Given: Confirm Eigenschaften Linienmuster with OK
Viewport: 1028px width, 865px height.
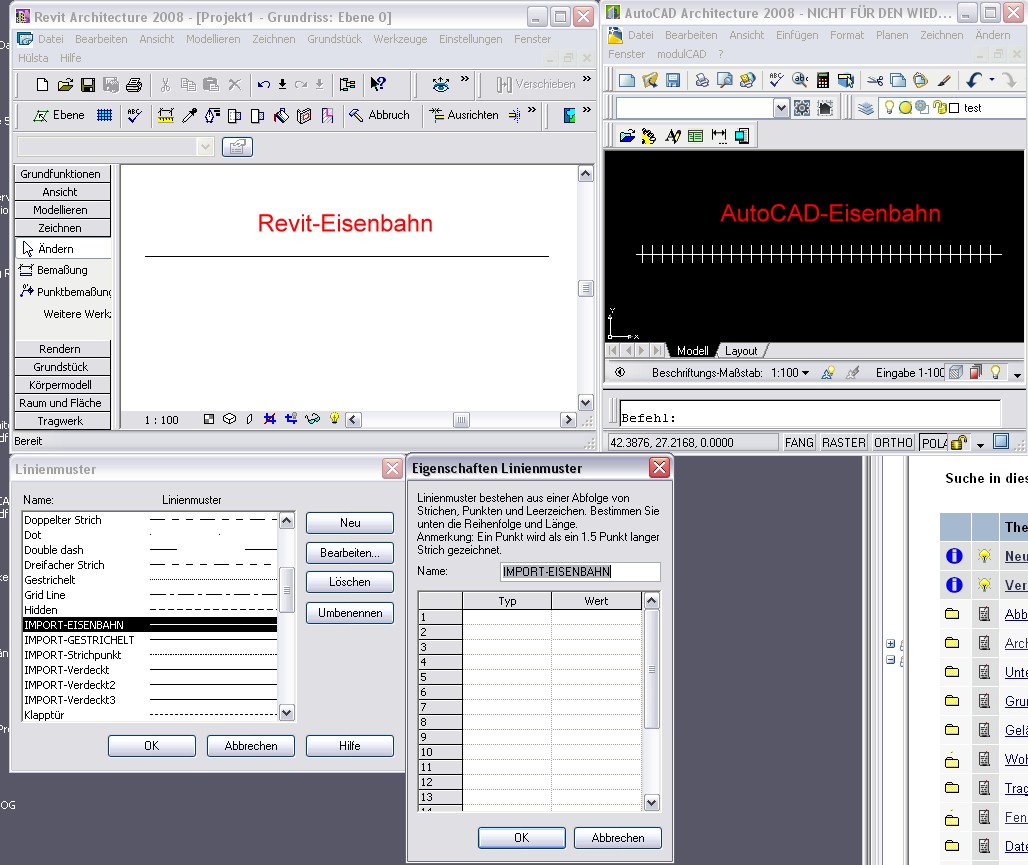Looking at the screenshot, I should click(522, 837).
